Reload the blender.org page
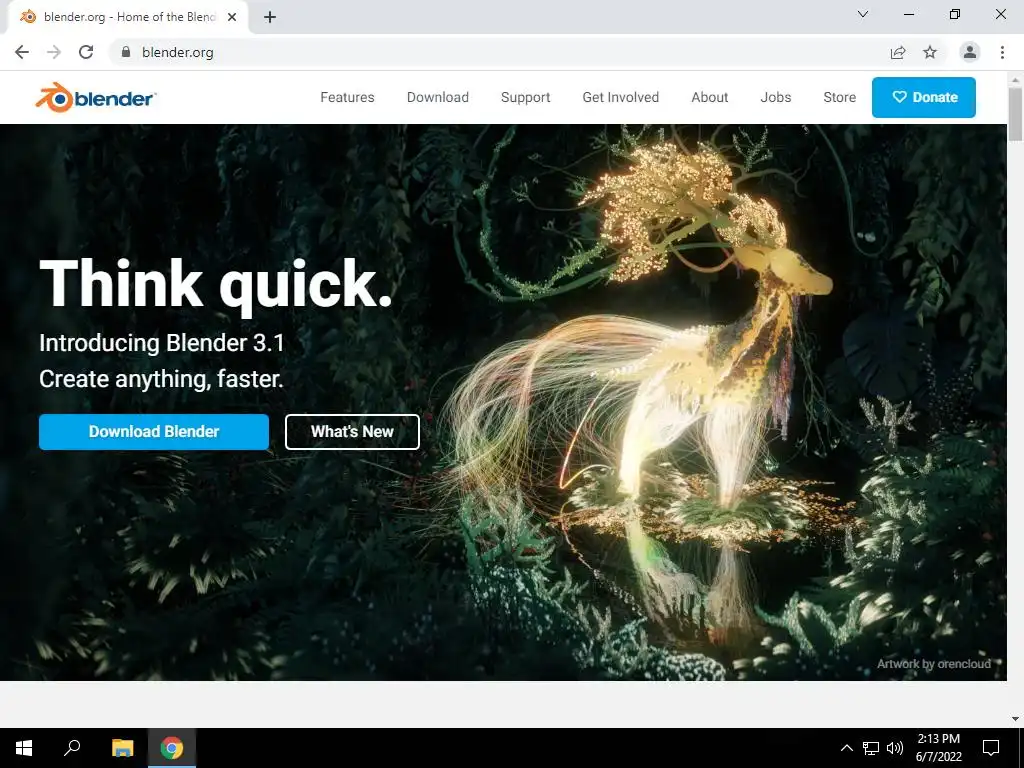1024x768 pixels. (x=86, y=52)
